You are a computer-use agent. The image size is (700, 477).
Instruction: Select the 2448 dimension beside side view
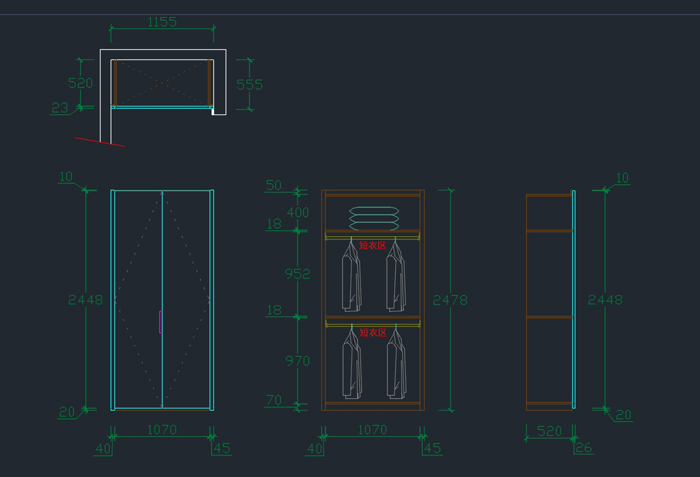[605, 300]
